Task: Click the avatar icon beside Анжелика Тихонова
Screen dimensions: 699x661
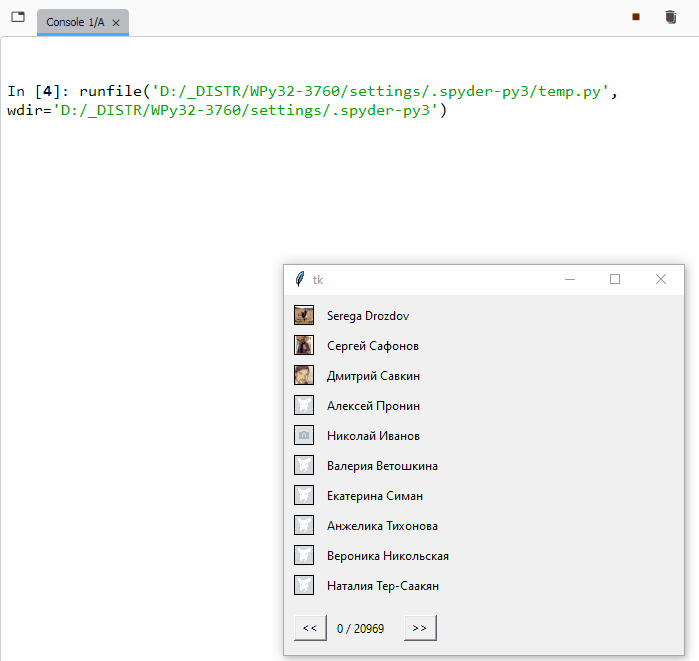Action: tap(304, 526)
